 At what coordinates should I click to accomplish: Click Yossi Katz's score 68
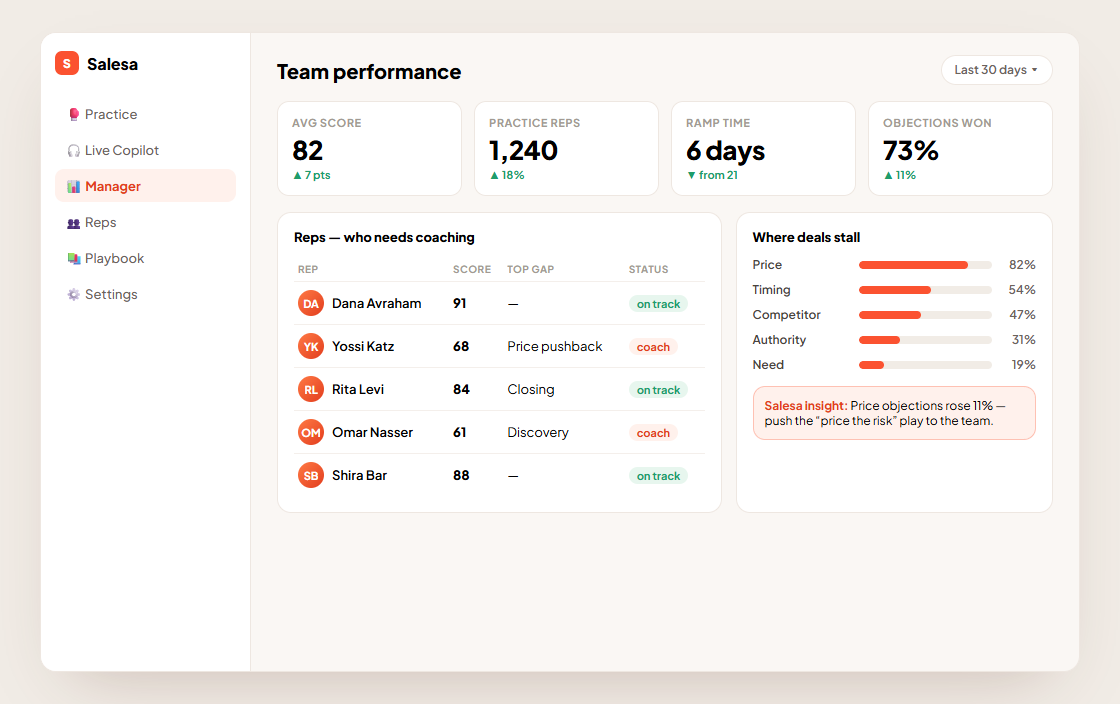point(461,346)
